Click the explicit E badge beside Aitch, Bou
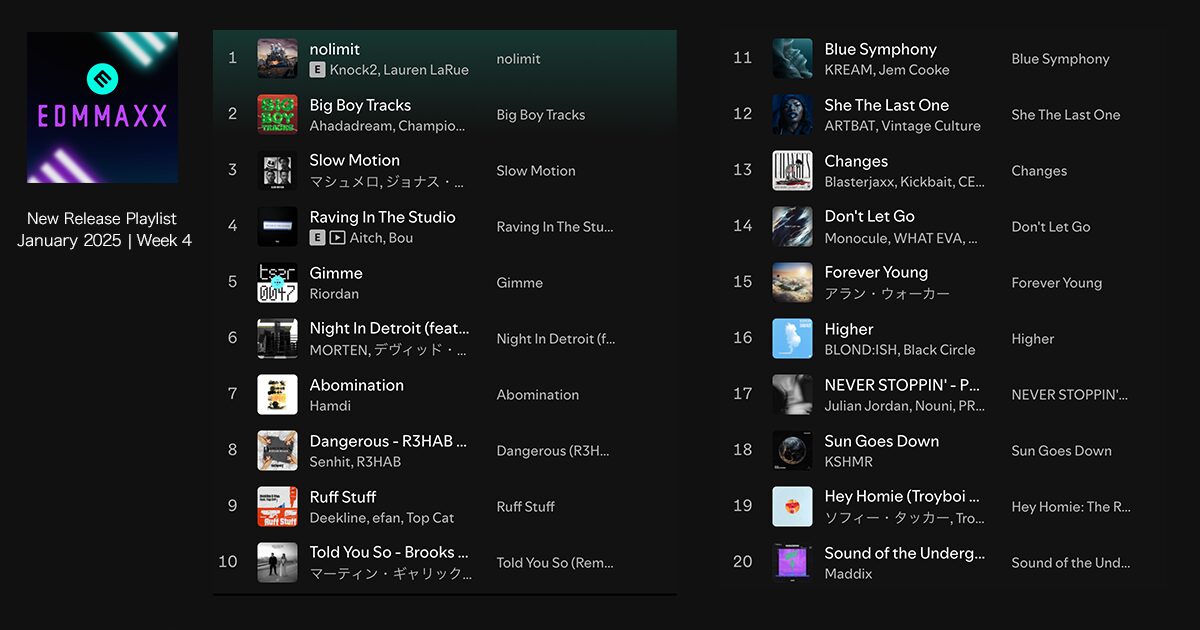Screen dimensions: 1200x630 [317, 238]
